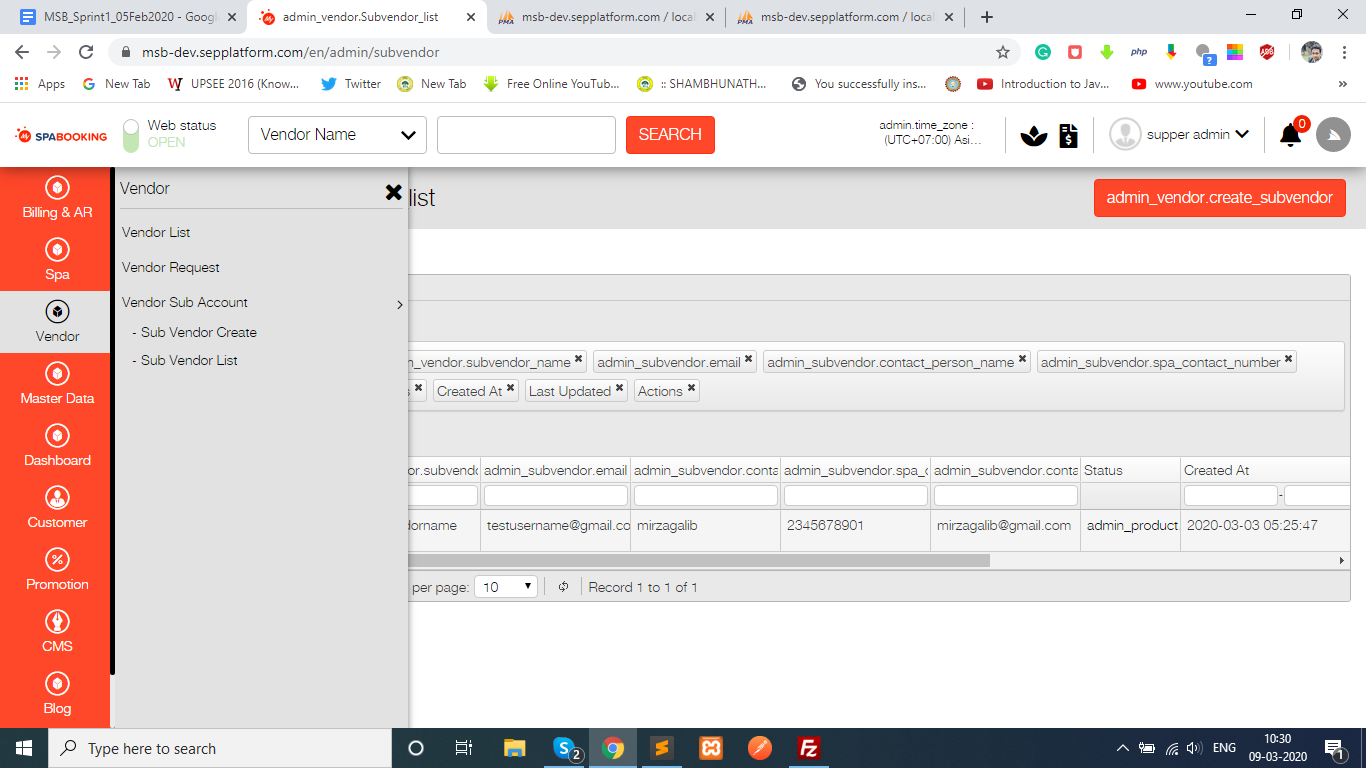Select Sub Vendor Create menu item
The image size is (1366, 768).
click(x=198, y=332)
